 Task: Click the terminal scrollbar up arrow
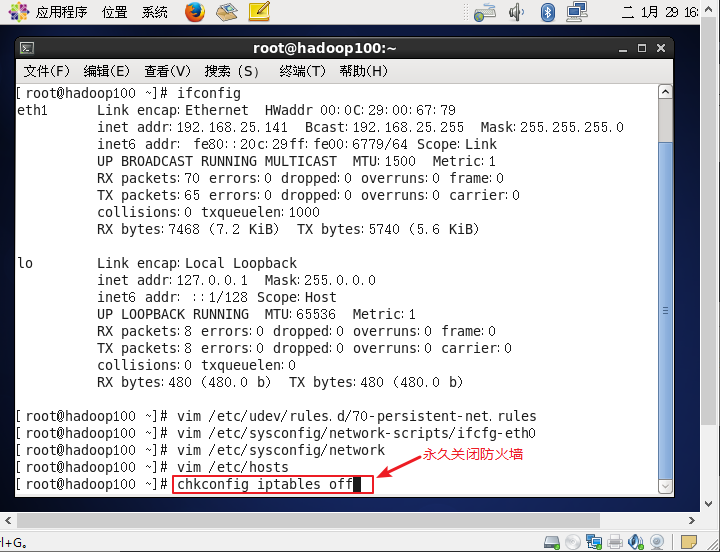[x=665, y=92]
